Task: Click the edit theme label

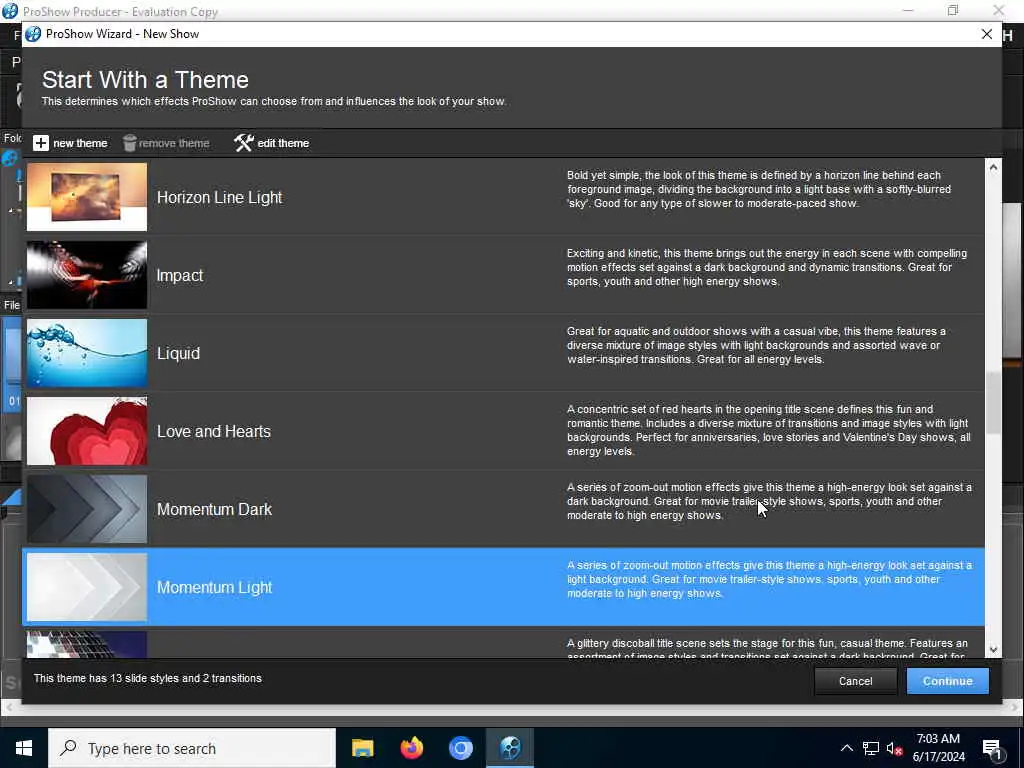Action: tap(283, 143)
